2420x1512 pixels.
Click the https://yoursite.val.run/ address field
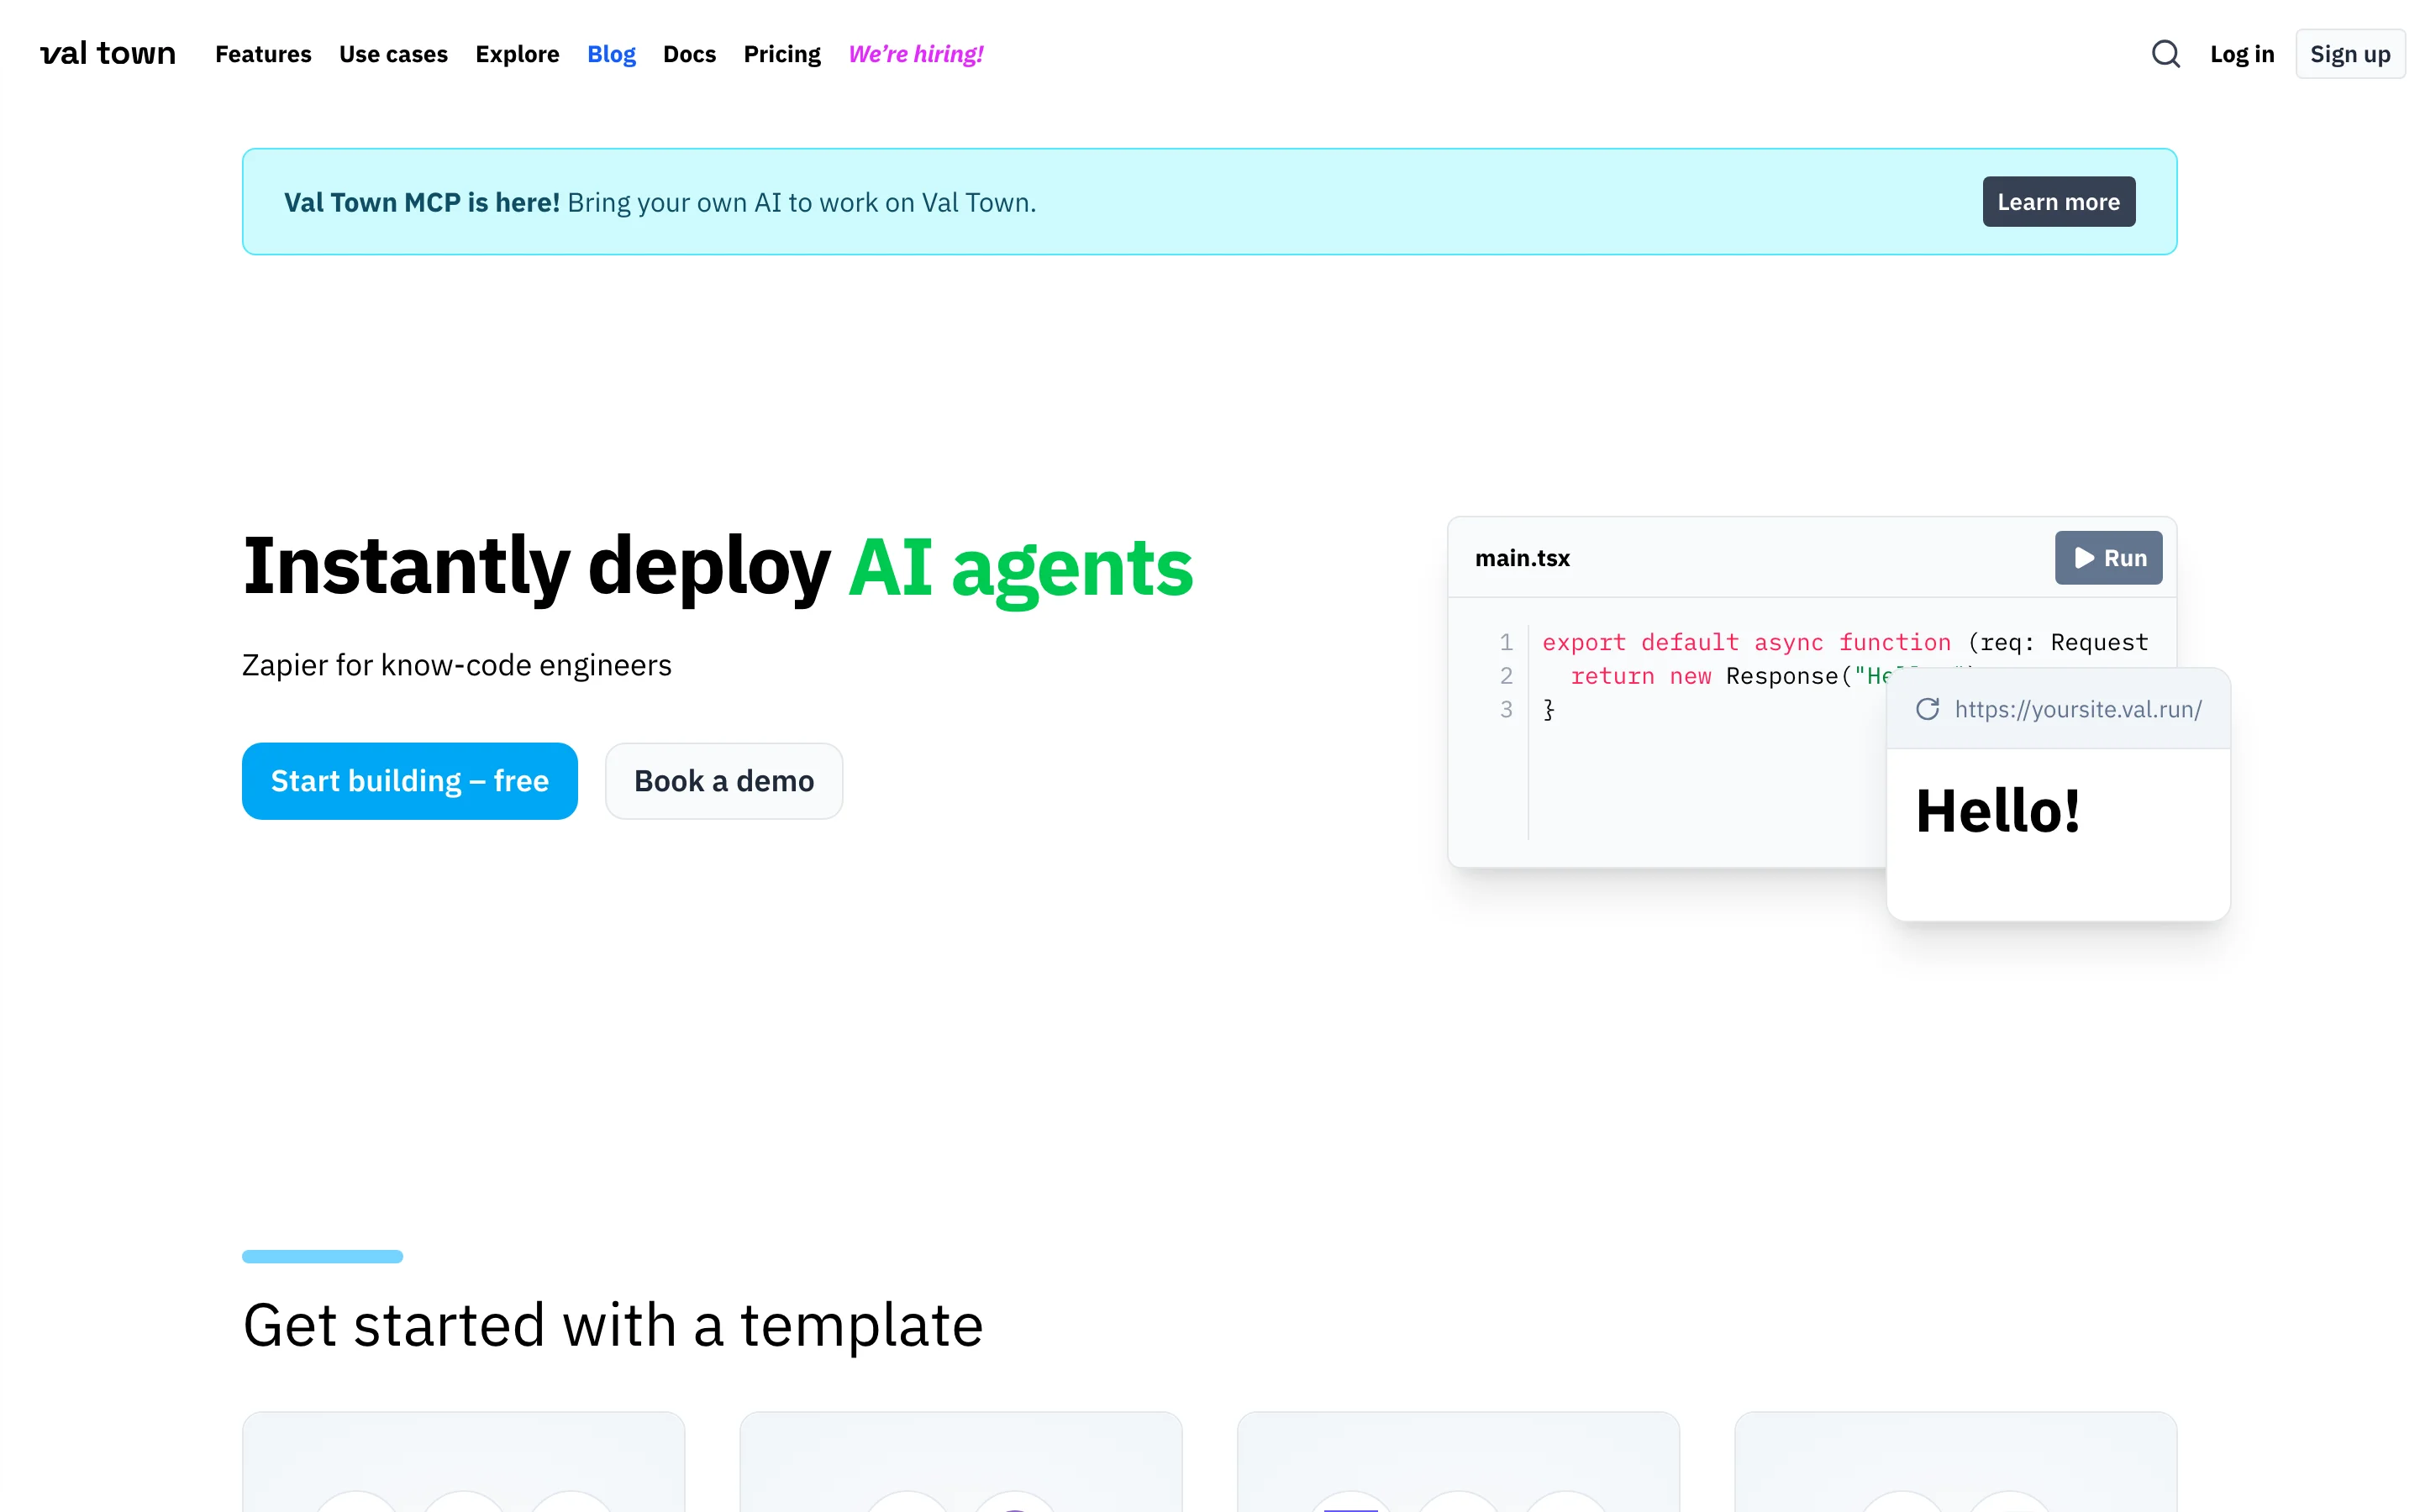click(2077, 709)
